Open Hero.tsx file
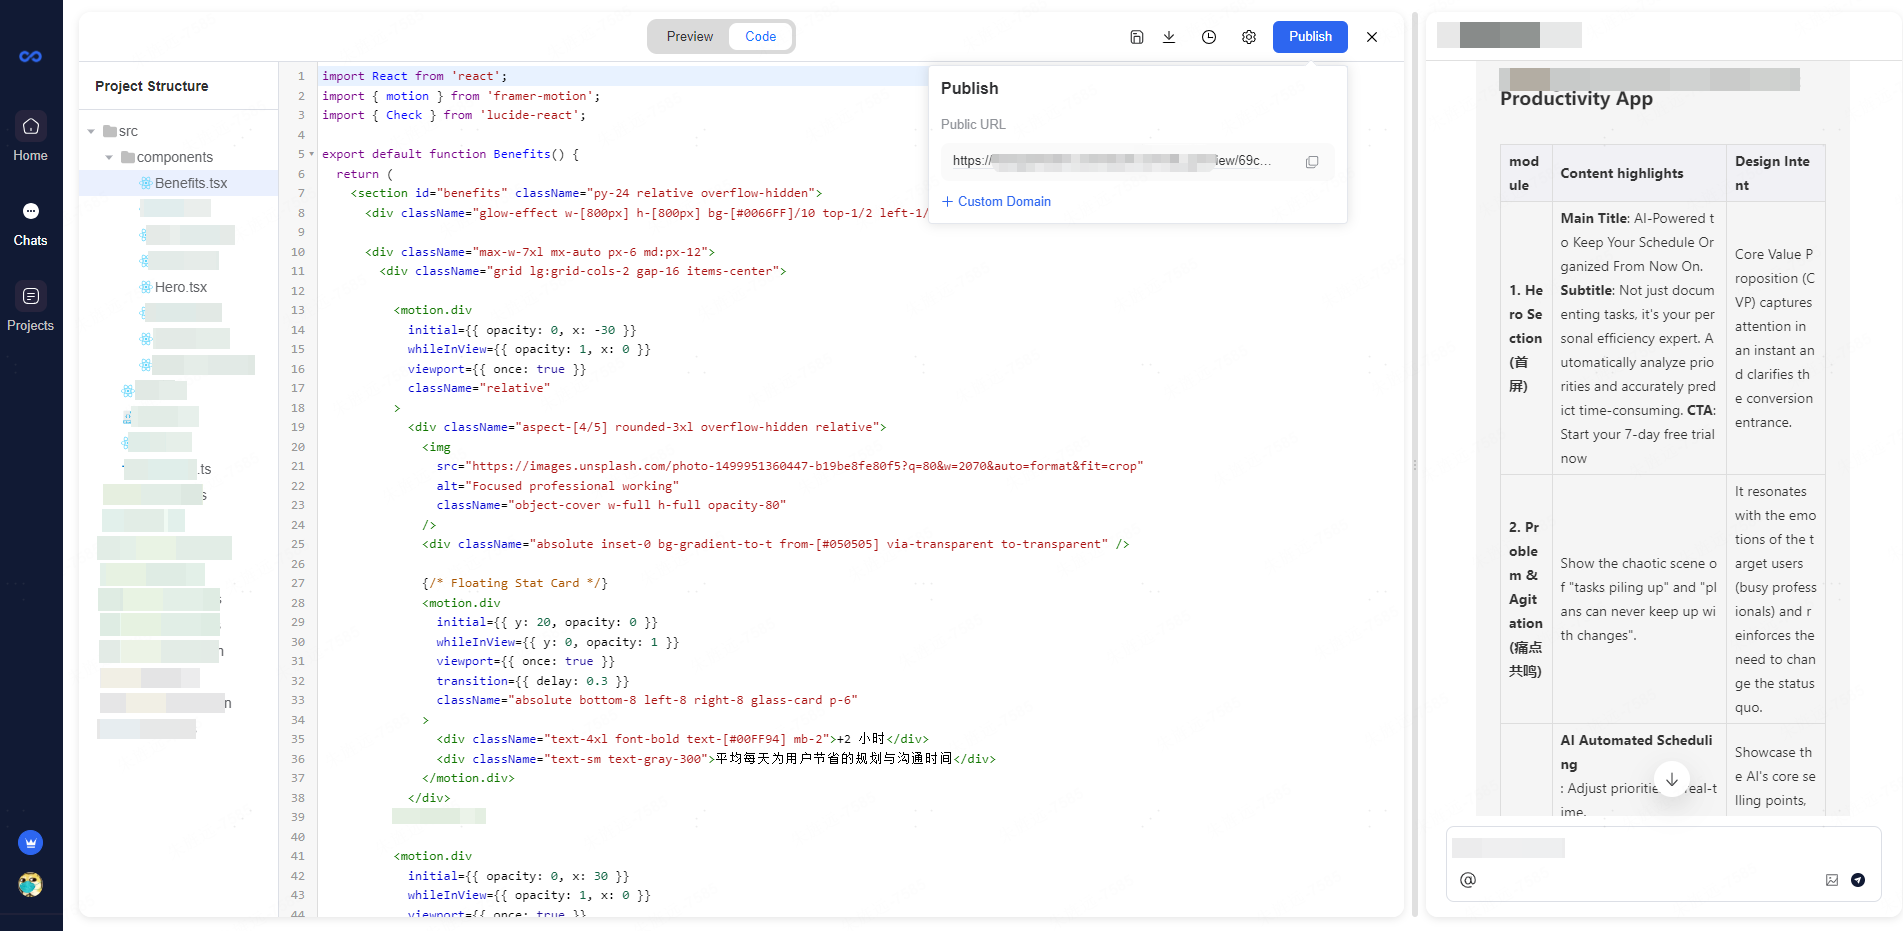1903x931 pixels. tap(180, 287)
